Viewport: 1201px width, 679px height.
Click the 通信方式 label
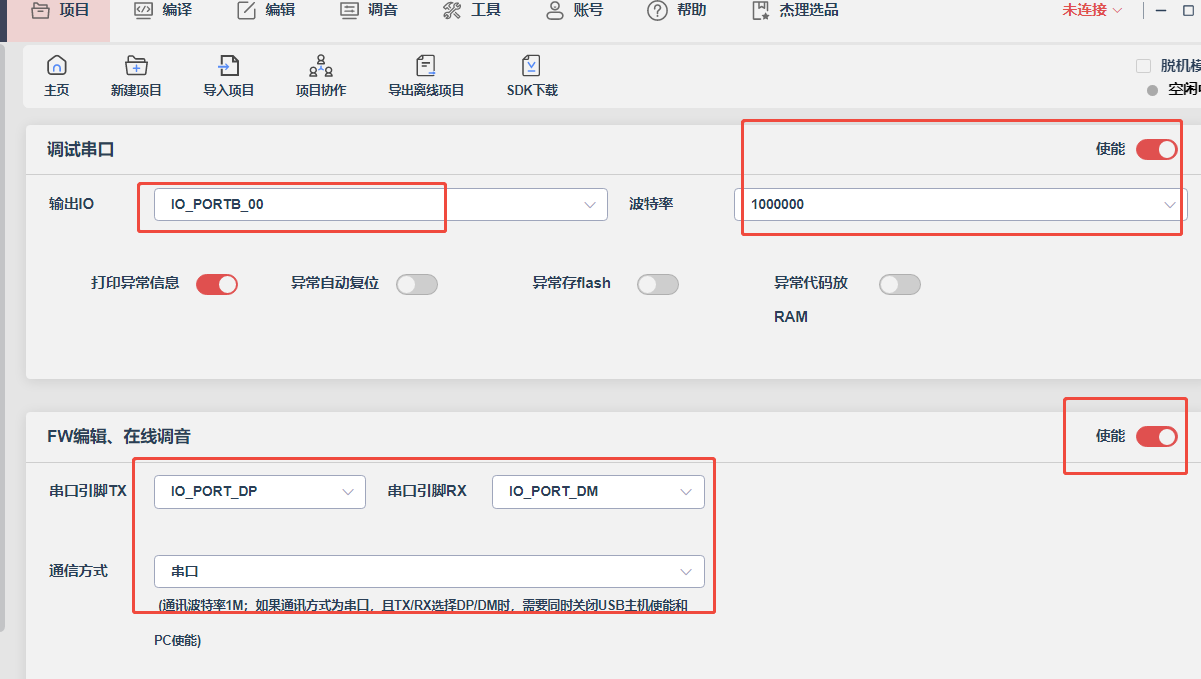tap(79, 571)
